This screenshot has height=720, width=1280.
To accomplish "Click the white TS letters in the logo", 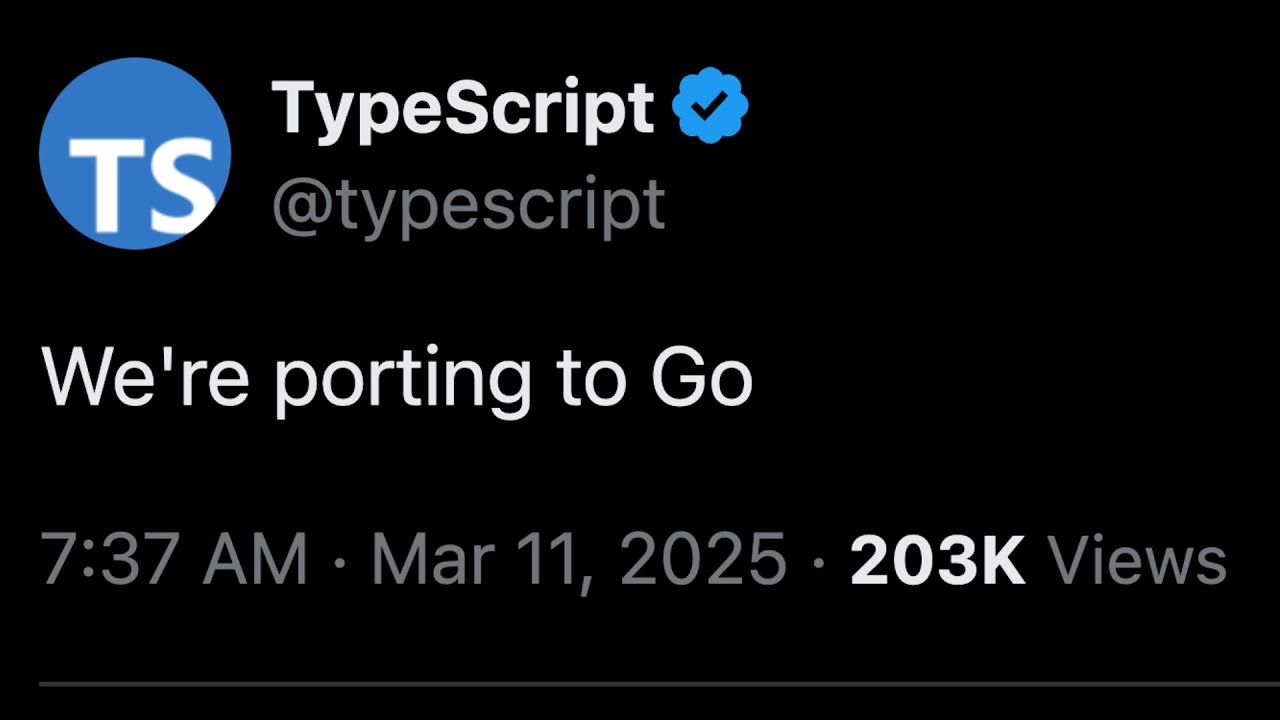I will (x=140, y=184).
